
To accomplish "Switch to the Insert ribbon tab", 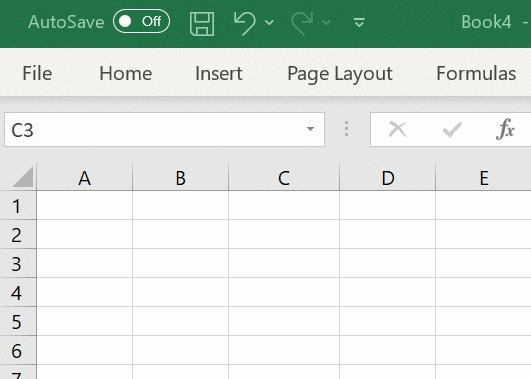I will click(219, 73).
